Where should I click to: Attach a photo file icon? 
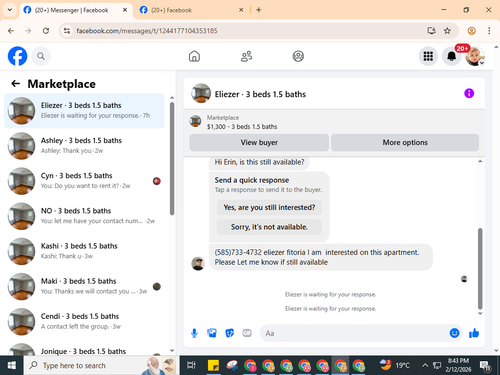tap(212, 333)
